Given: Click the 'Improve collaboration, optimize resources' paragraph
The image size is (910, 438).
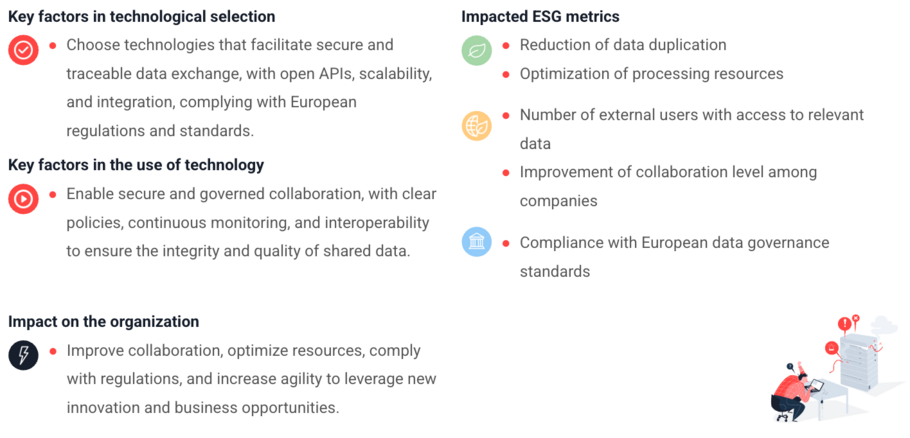Looking at the screenshot, I should 251,379.
